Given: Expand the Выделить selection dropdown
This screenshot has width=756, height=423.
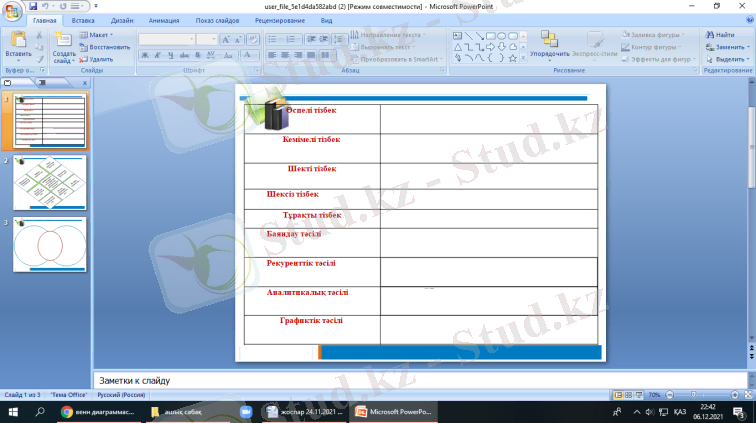Looking at the screenshot, I should [748, 59].
